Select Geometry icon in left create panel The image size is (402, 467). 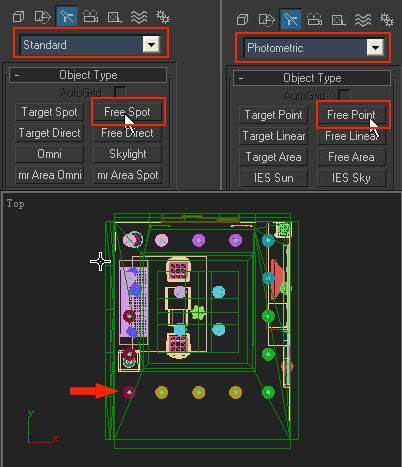pyautogui.click(x=18, y=16)
